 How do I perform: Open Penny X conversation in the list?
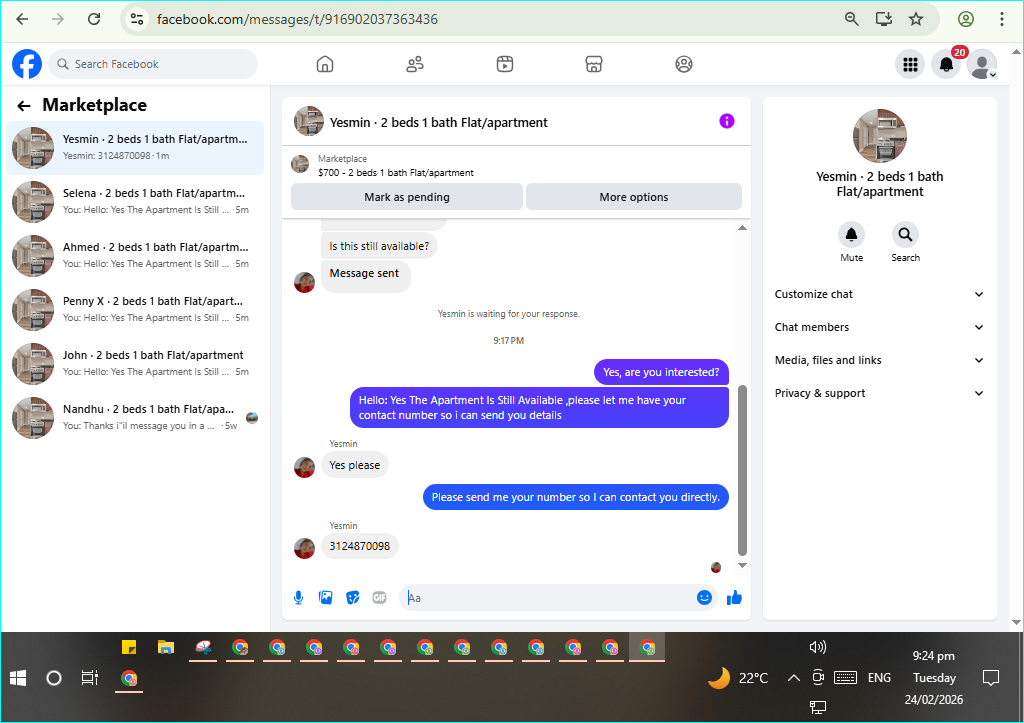click(135, 310)
